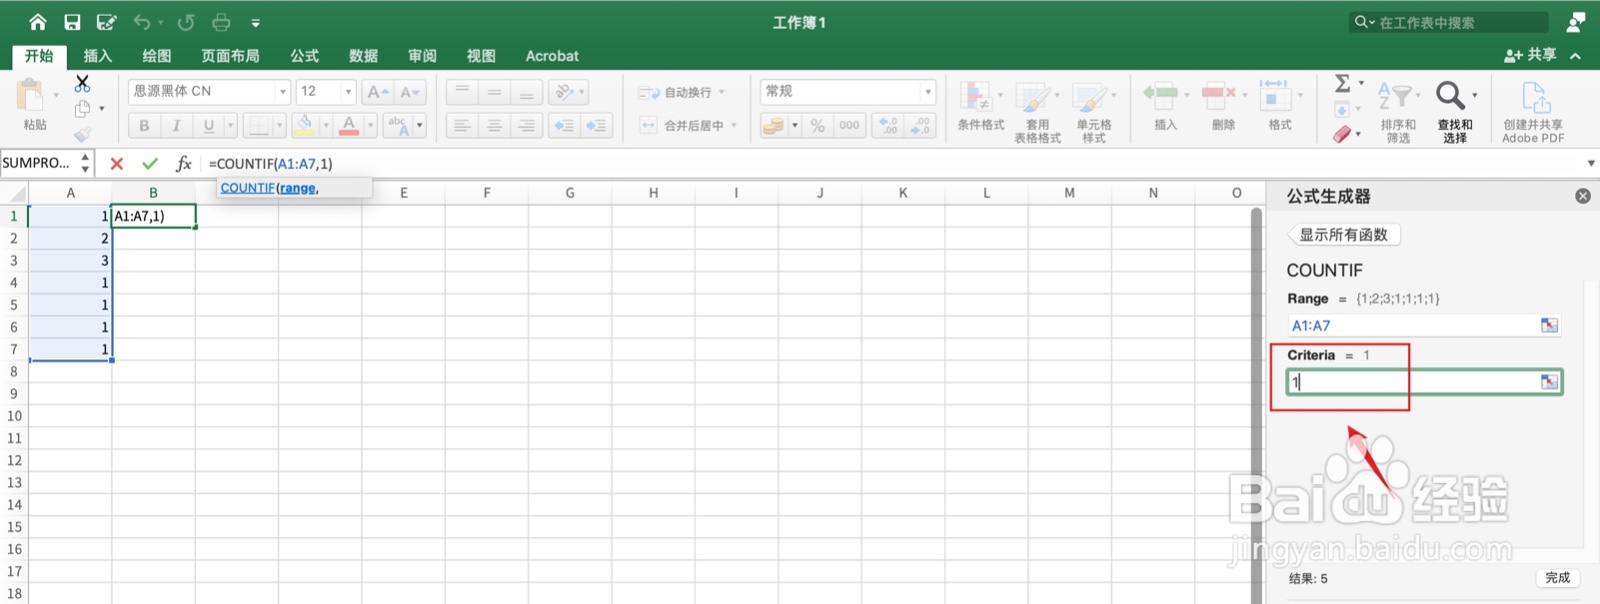Activate the format painter brush
1600x604 pixels.
pyautogui.click(x=82, y=133)
